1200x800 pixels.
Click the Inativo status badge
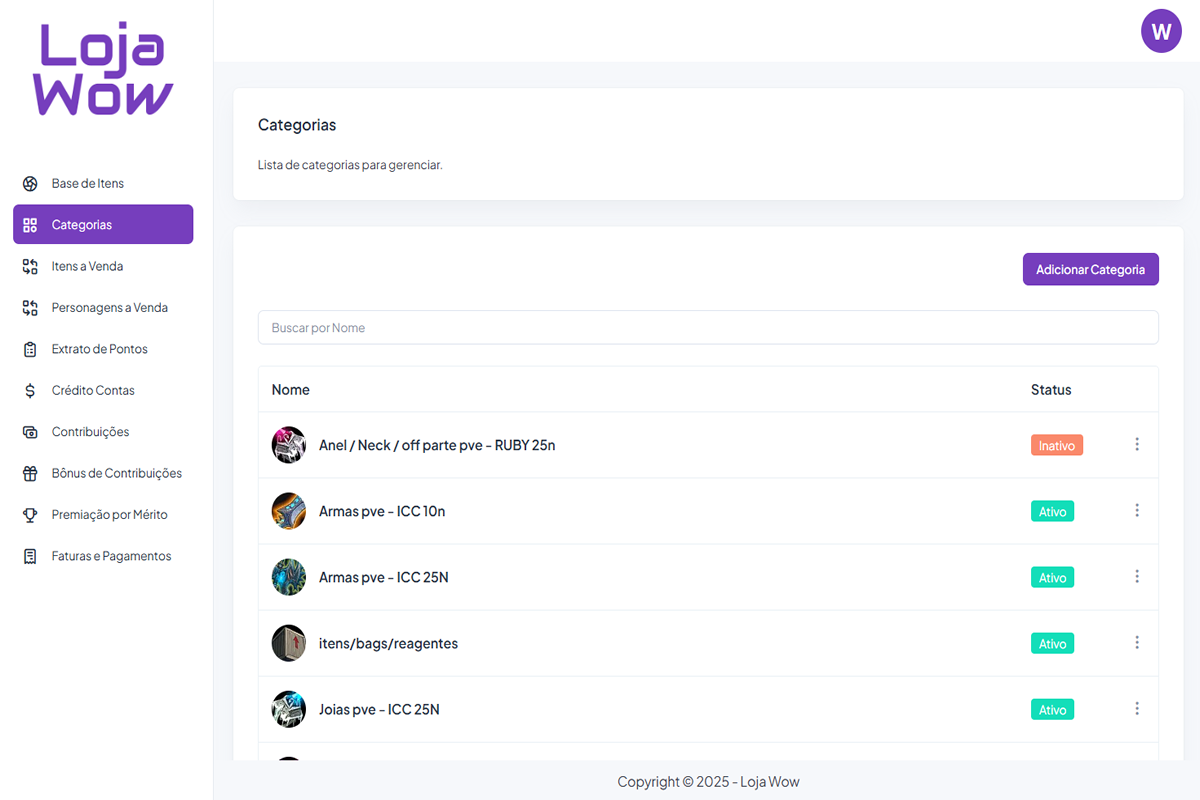pyautogui.click(x=1056, y=446)
